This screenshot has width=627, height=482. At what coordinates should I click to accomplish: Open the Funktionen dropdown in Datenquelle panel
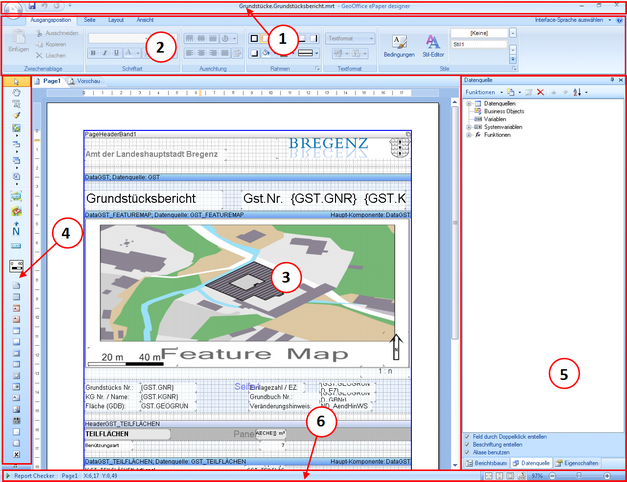(x=486, y=91)
